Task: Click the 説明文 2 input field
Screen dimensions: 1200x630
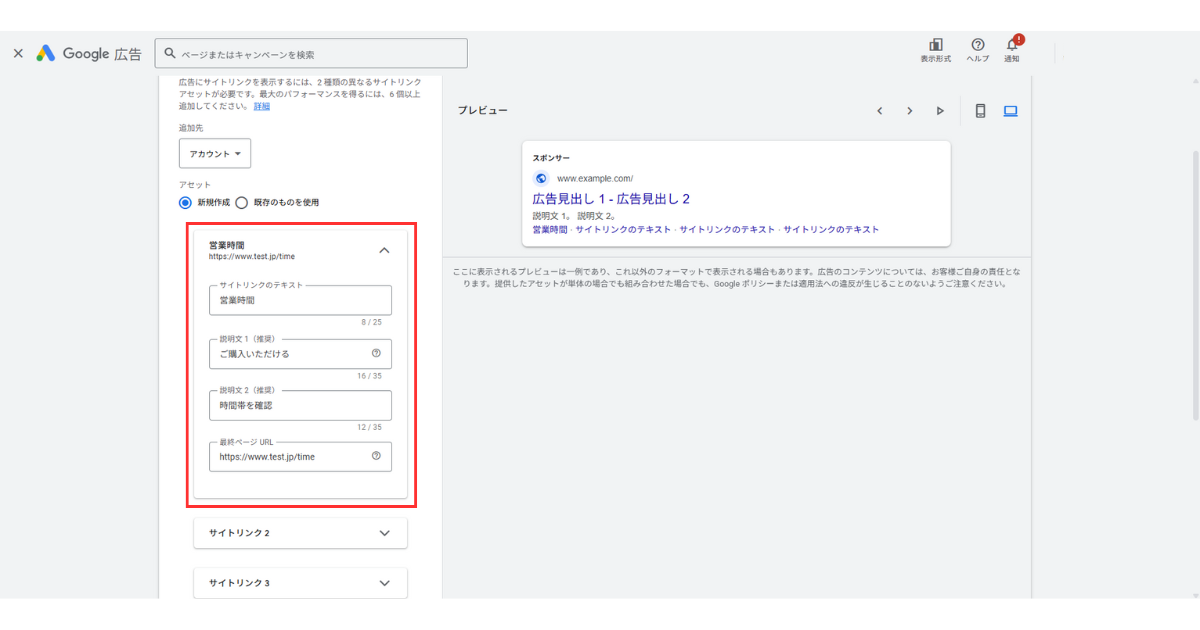Action: pos(300,405)
